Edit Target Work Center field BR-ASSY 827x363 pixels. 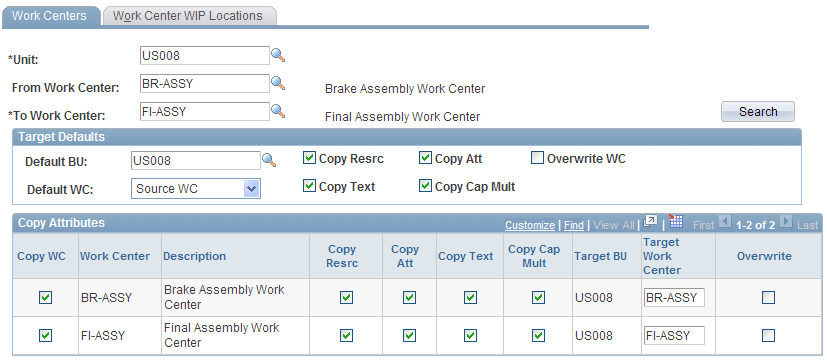click(675, 298)
